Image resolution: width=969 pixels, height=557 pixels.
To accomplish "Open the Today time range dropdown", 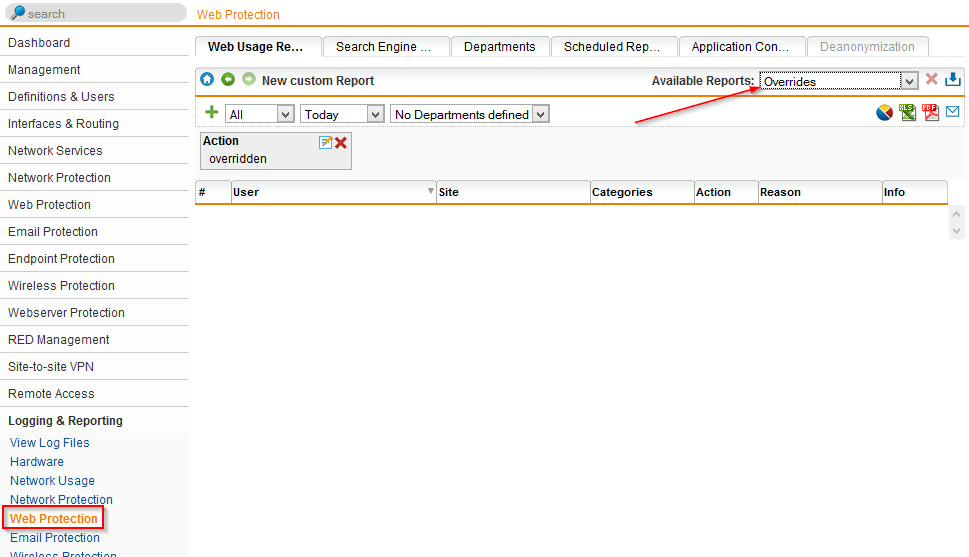I will [x=342, y=114].
